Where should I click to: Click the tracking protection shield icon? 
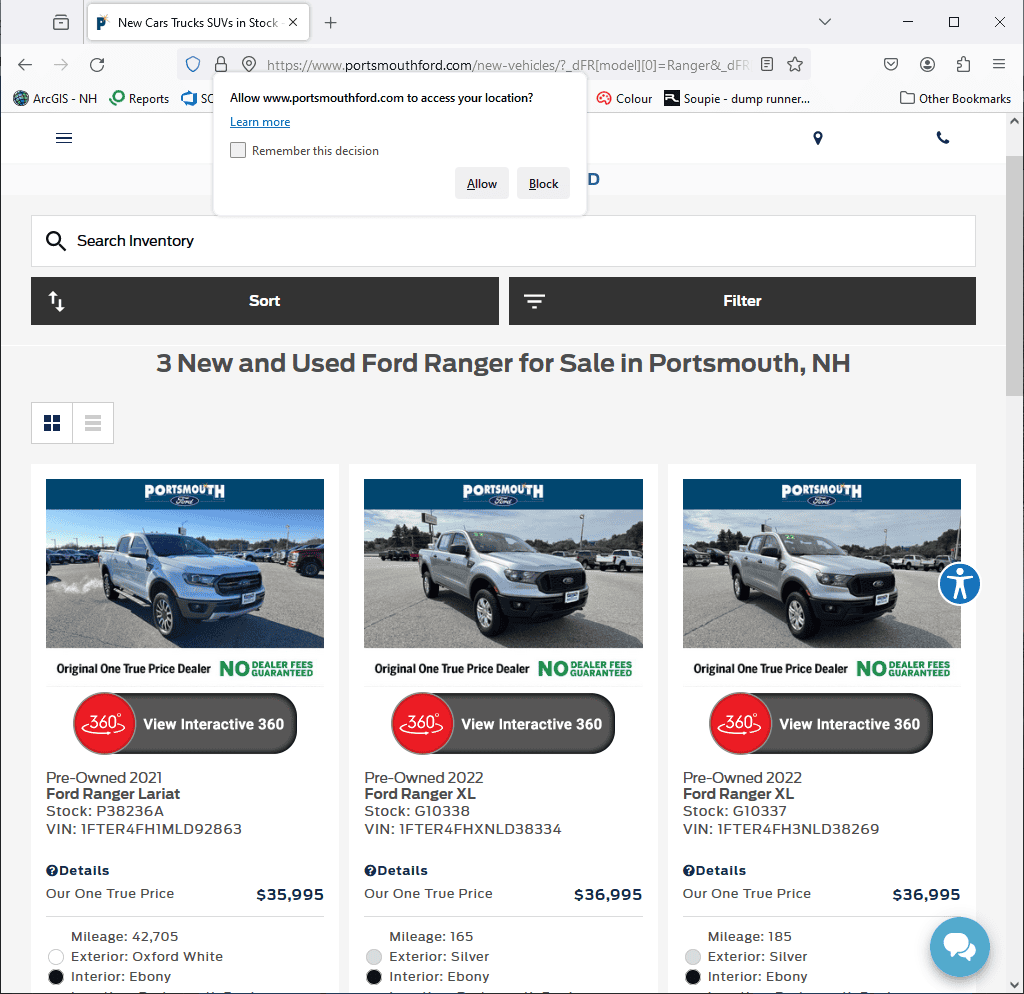tap(193, 64)
